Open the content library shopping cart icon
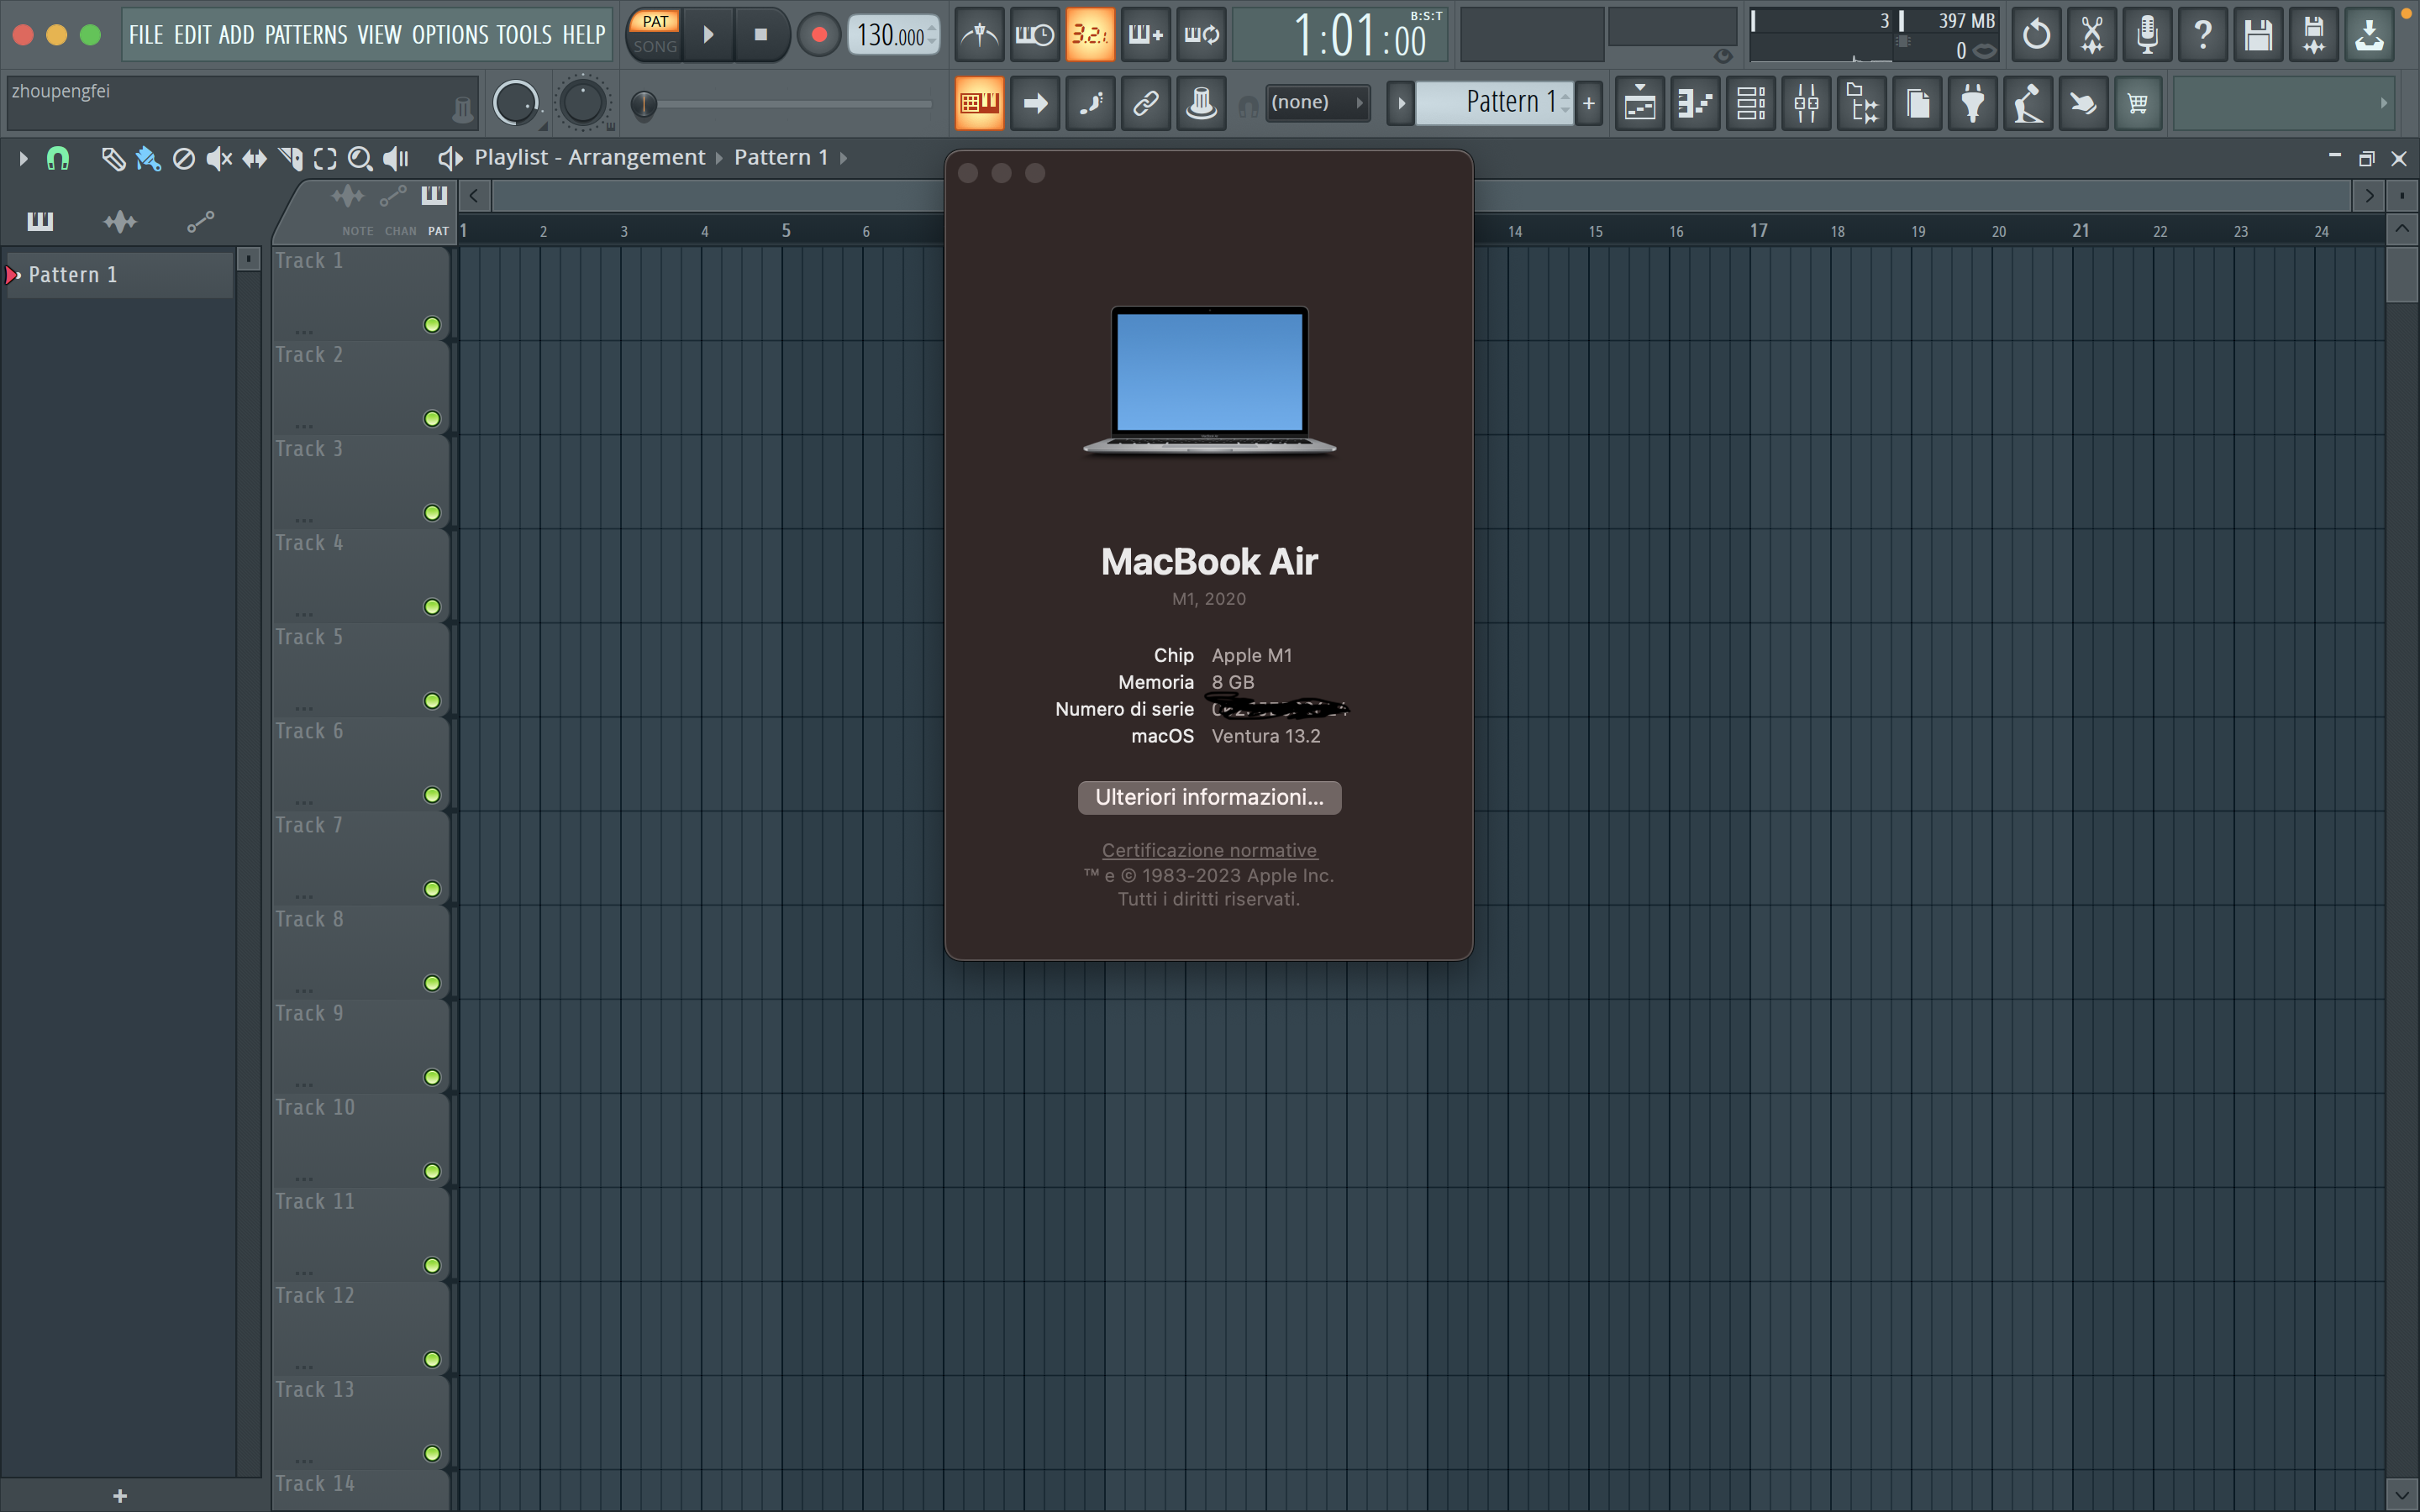The height and width of the screenshot is (1512, 2420). [2138, 103]
